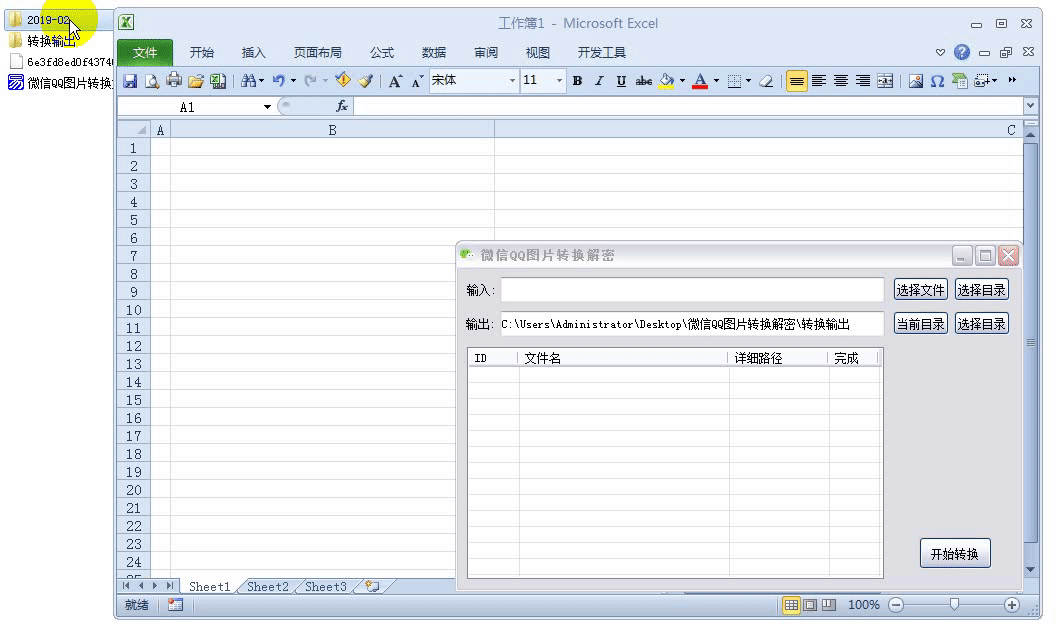Click the blue Excel Help question mark

(x=962, y=52)
